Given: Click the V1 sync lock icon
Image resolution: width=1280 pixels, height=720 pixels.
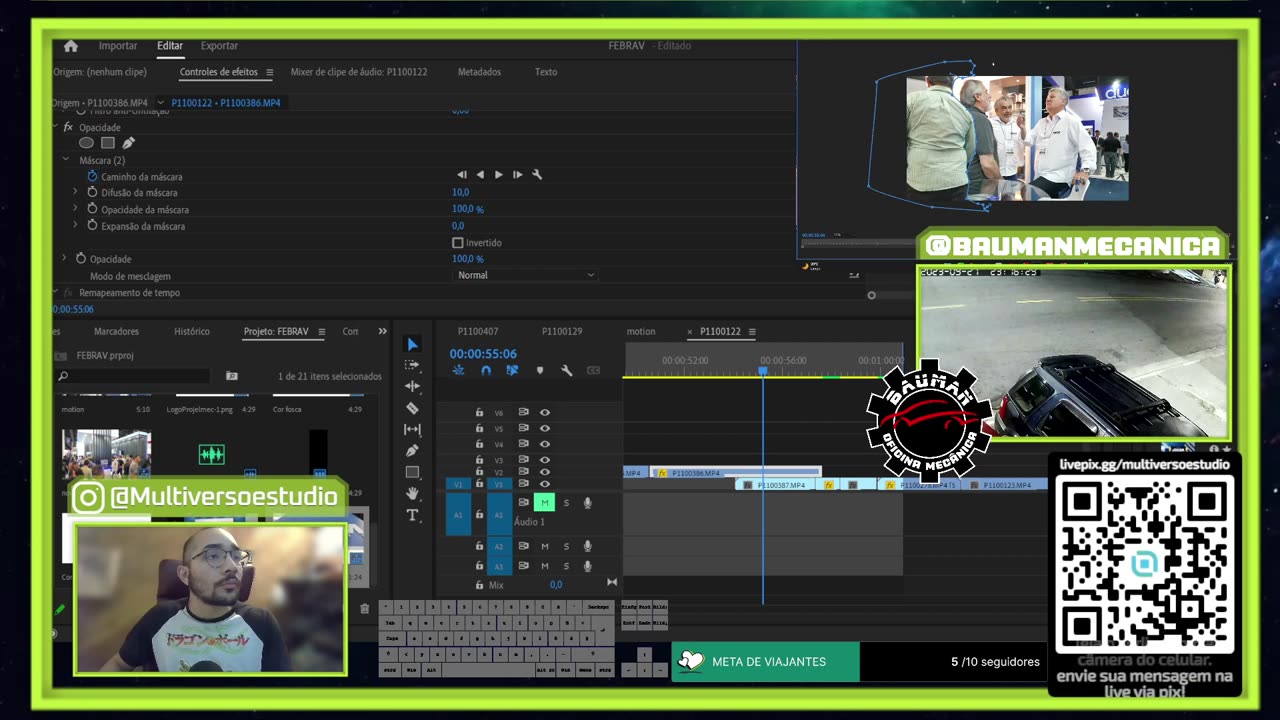Looking at the screenshot, I should (x=523, y=484).
